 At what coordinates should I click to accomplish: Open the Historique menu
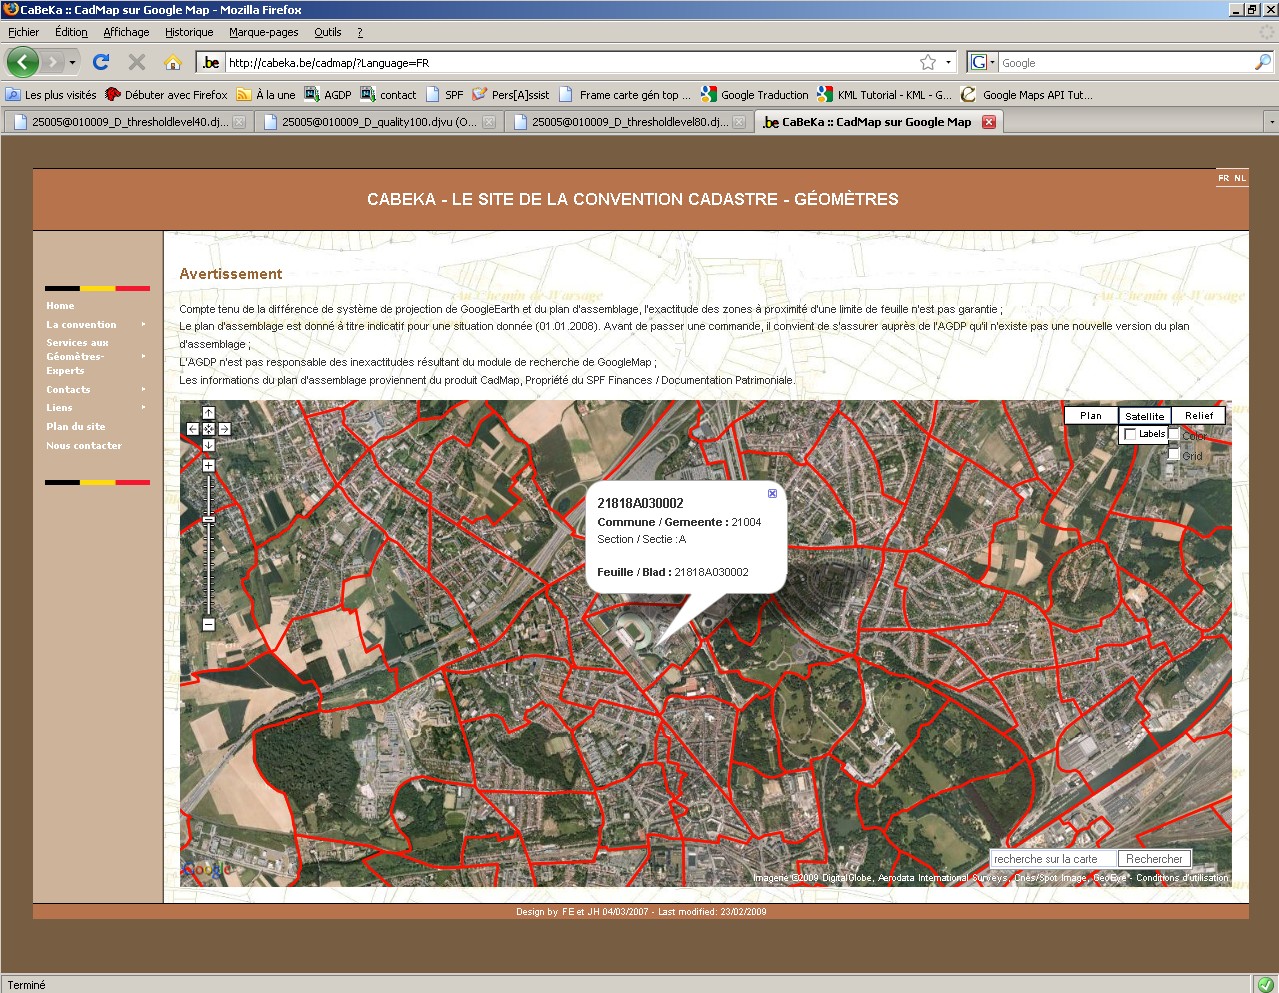189,32
